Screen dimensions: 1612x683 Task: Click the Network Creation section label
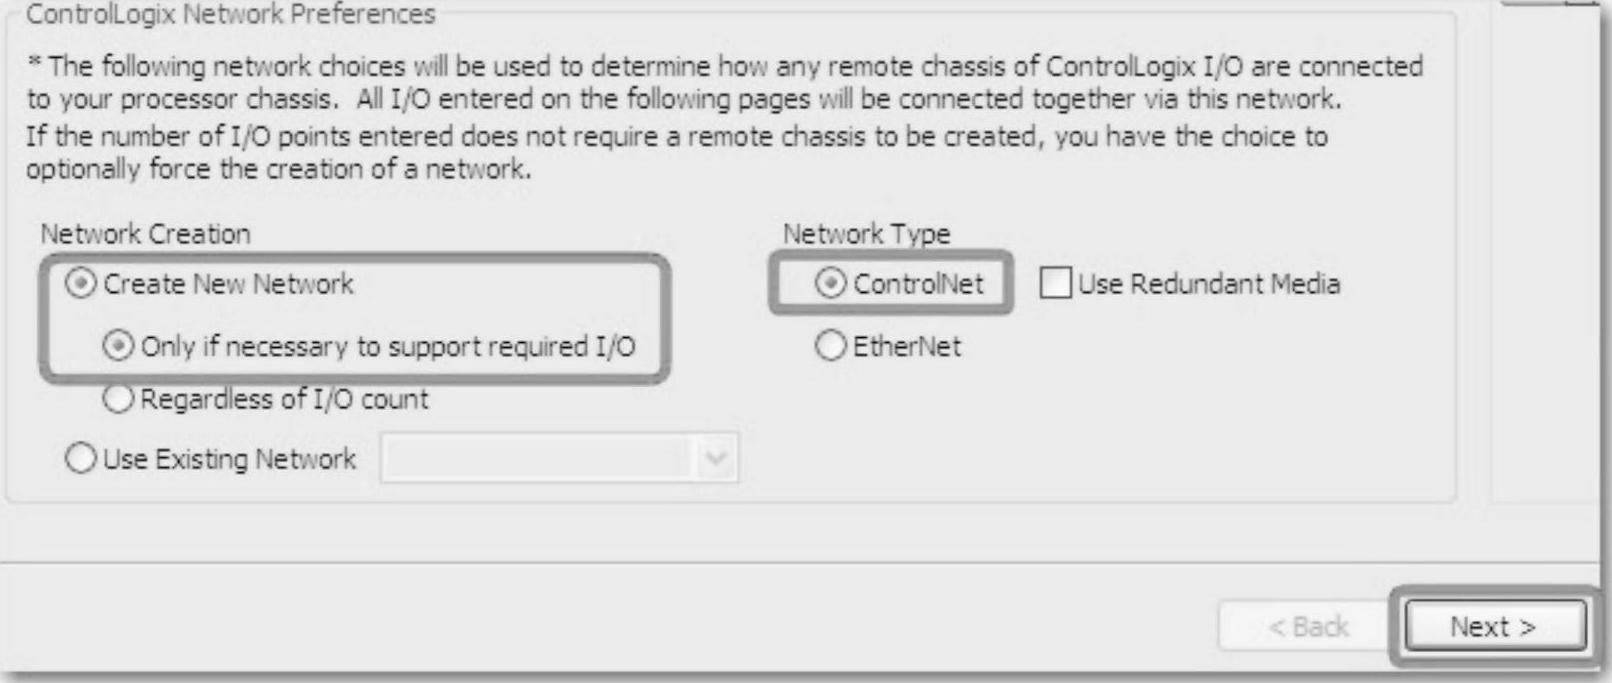pos(145,234)
